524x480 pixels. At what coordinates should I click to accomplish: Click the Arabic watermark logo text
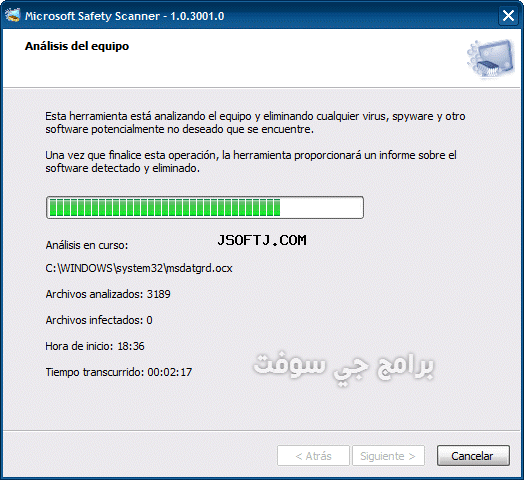[343, 368]
